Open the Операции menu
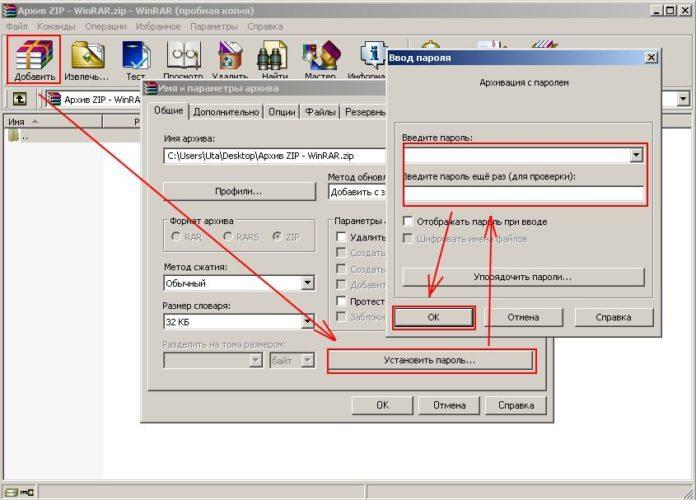The width and height of the screenshot is (696, 500). tap(106, 27)
